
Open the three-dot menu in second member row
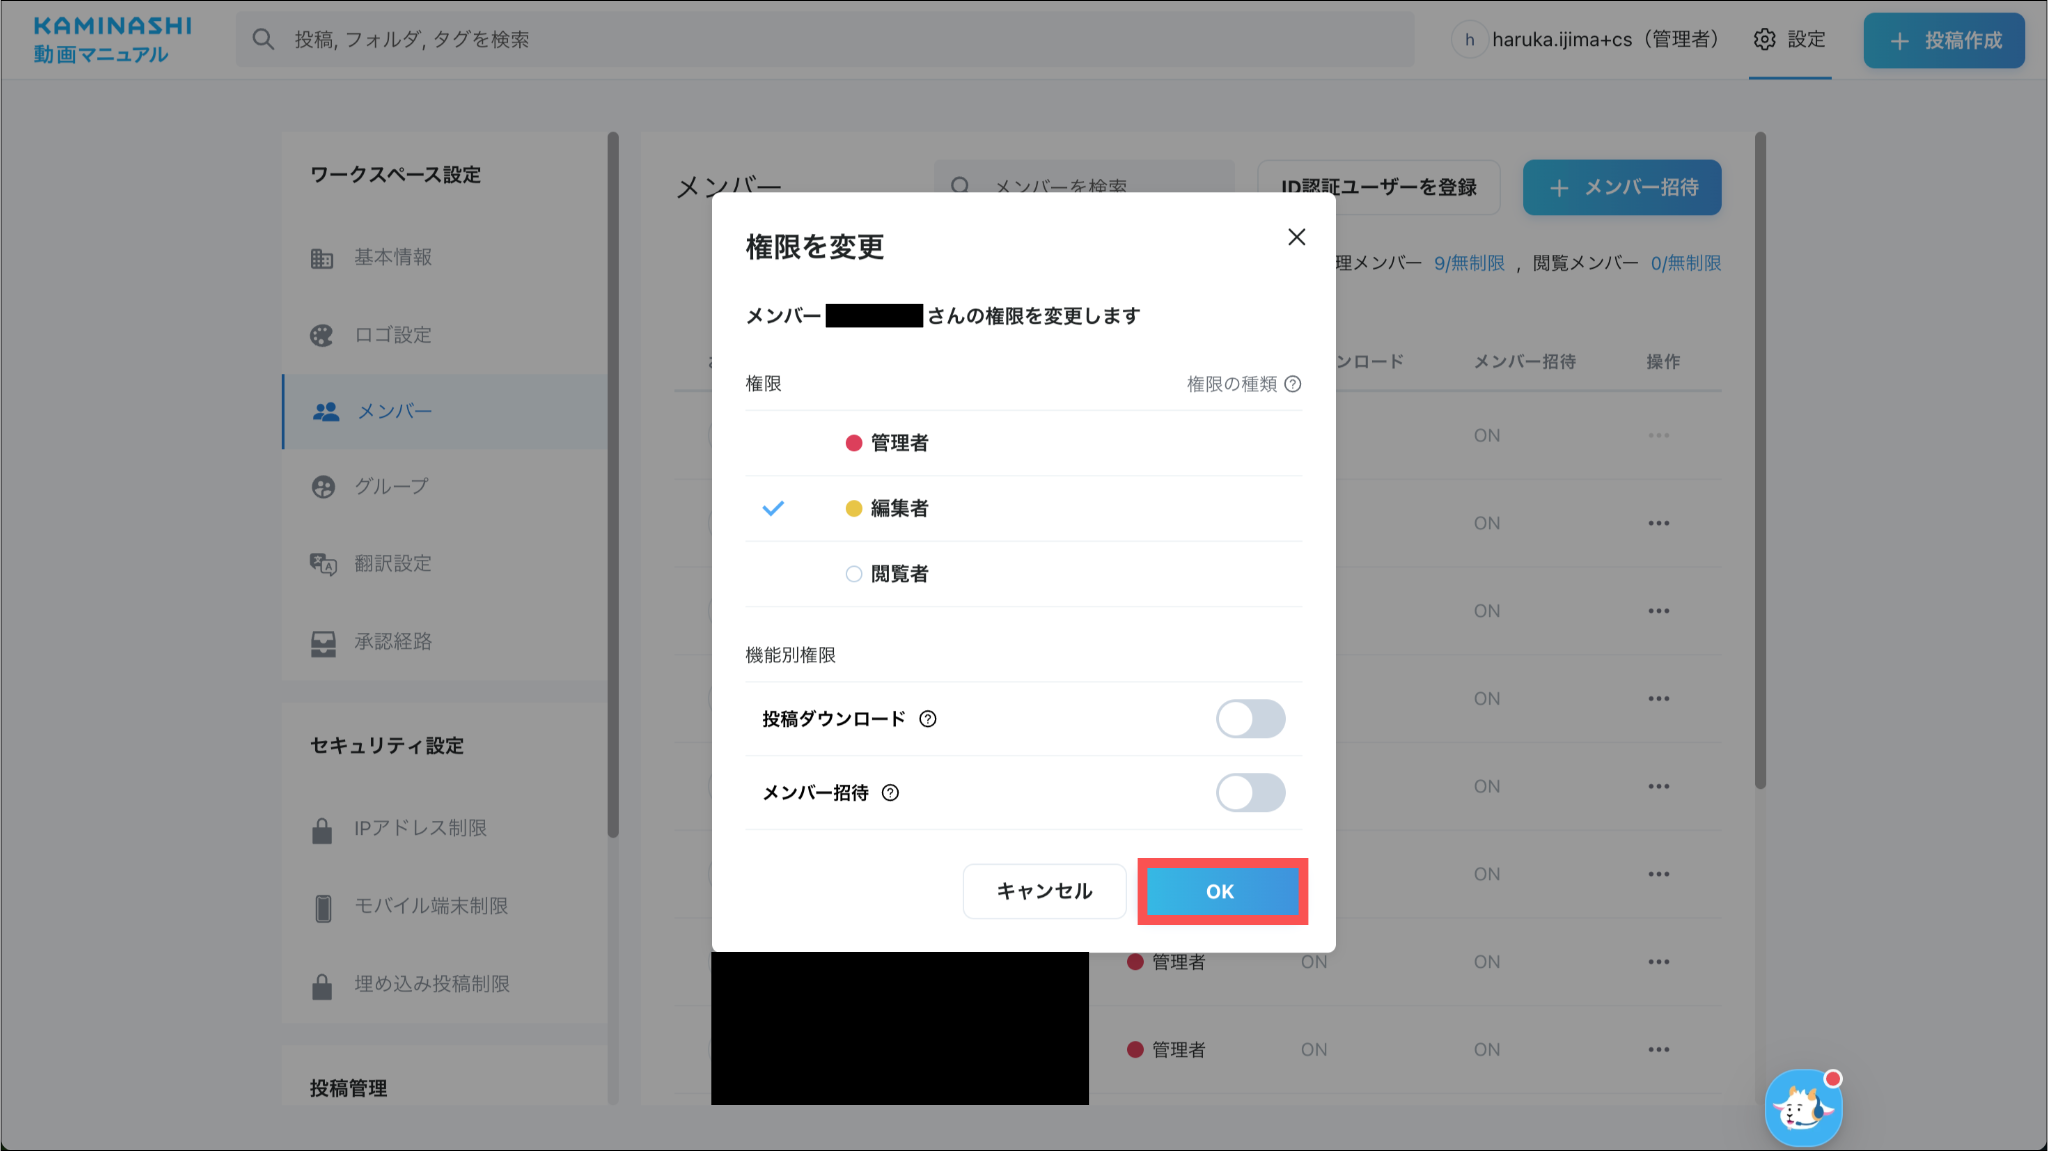[x=1658, y=523]
